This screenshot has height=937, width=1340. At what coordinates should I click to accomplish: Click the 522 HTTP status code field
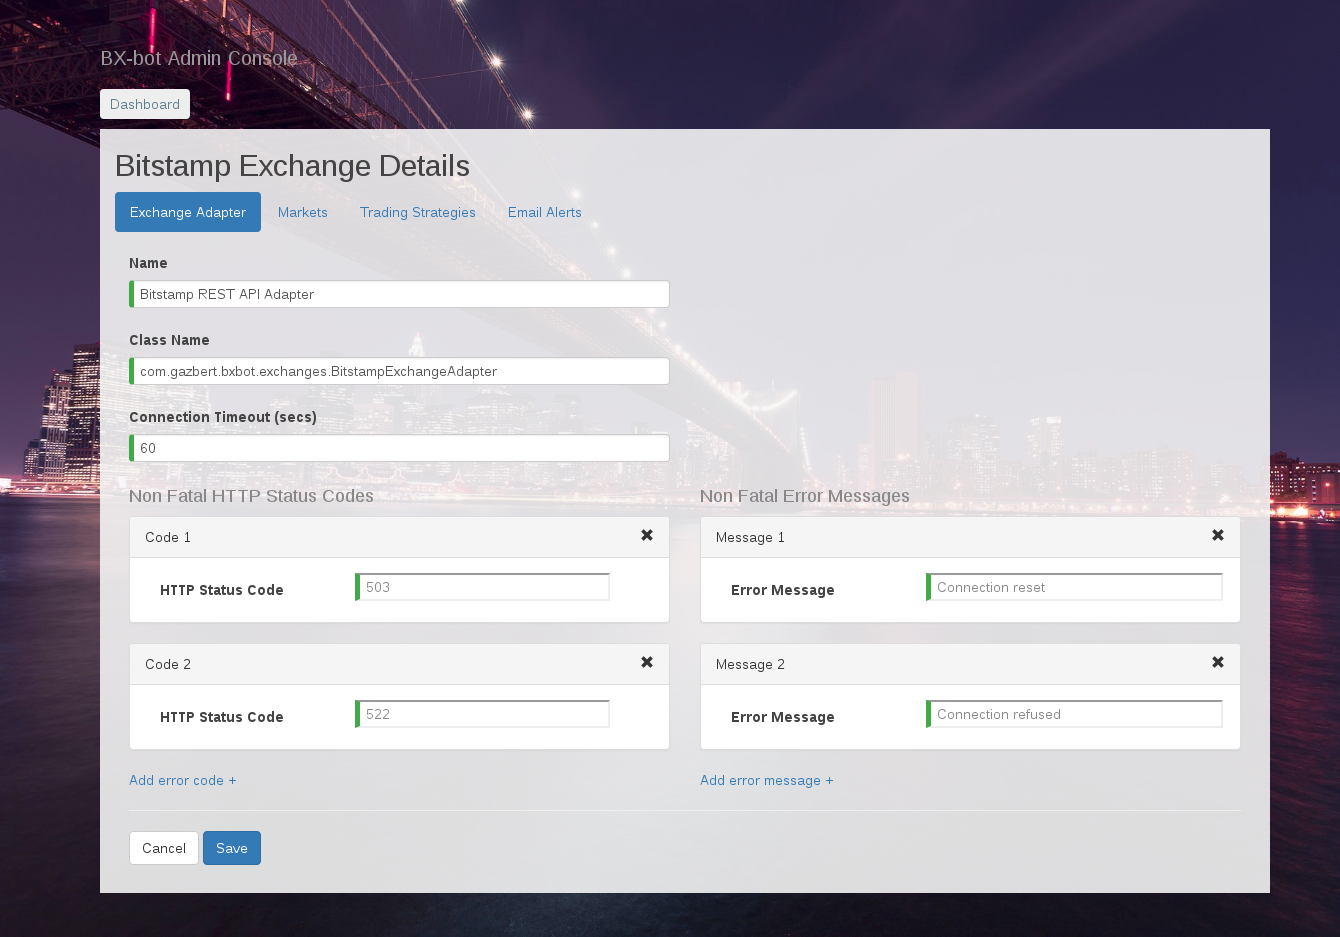[482, 714]
